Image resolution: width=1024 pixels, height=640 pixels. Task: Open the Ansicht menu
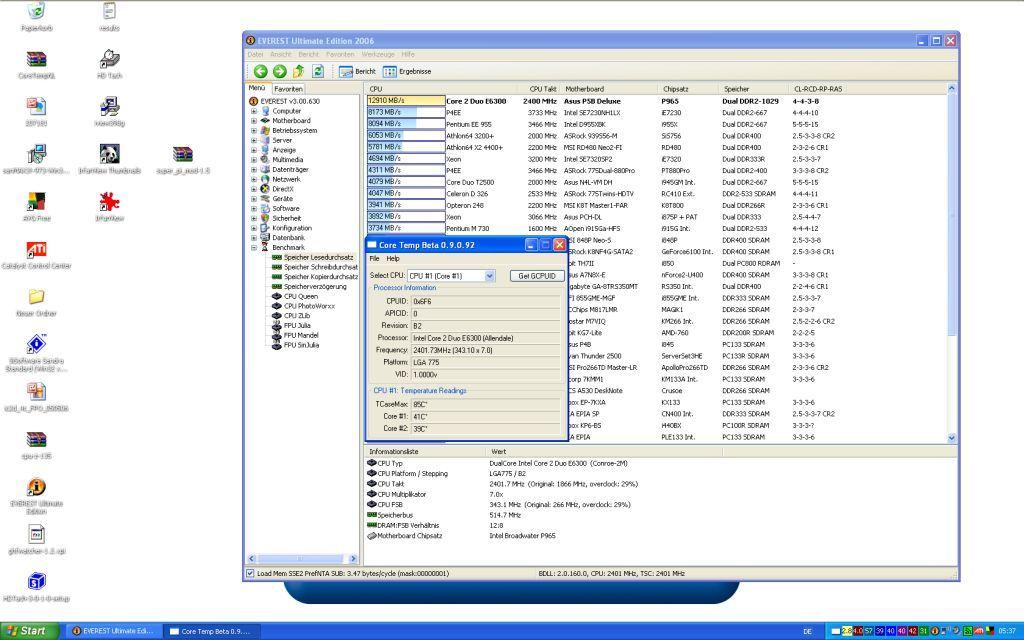(281, 55)
